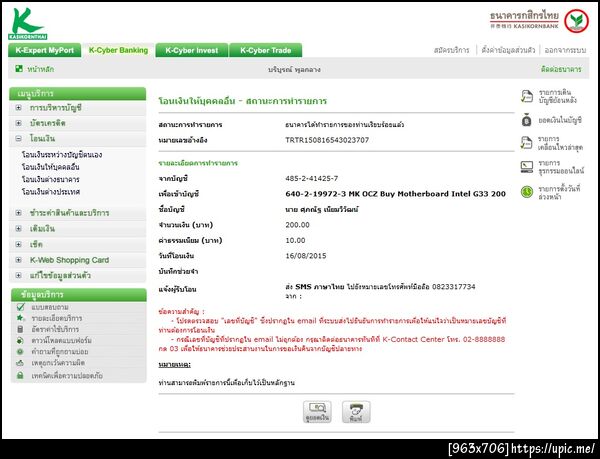Click the fee value 10.00
This screenshot has width=600, height=459.
[x=295, y=241]
